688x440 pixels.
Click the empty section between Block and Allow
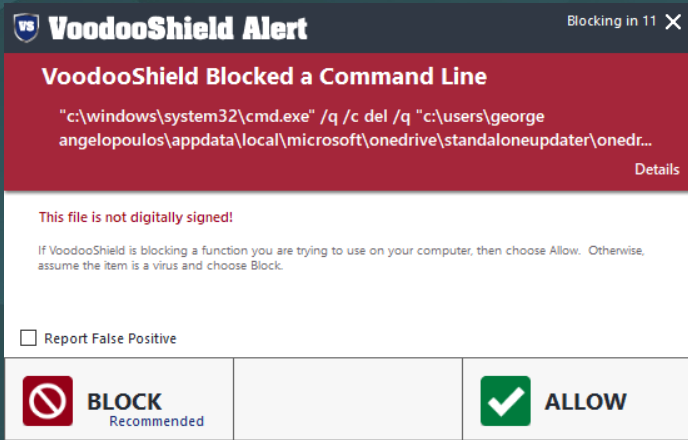pyautogui.click(x=347, y=400)
